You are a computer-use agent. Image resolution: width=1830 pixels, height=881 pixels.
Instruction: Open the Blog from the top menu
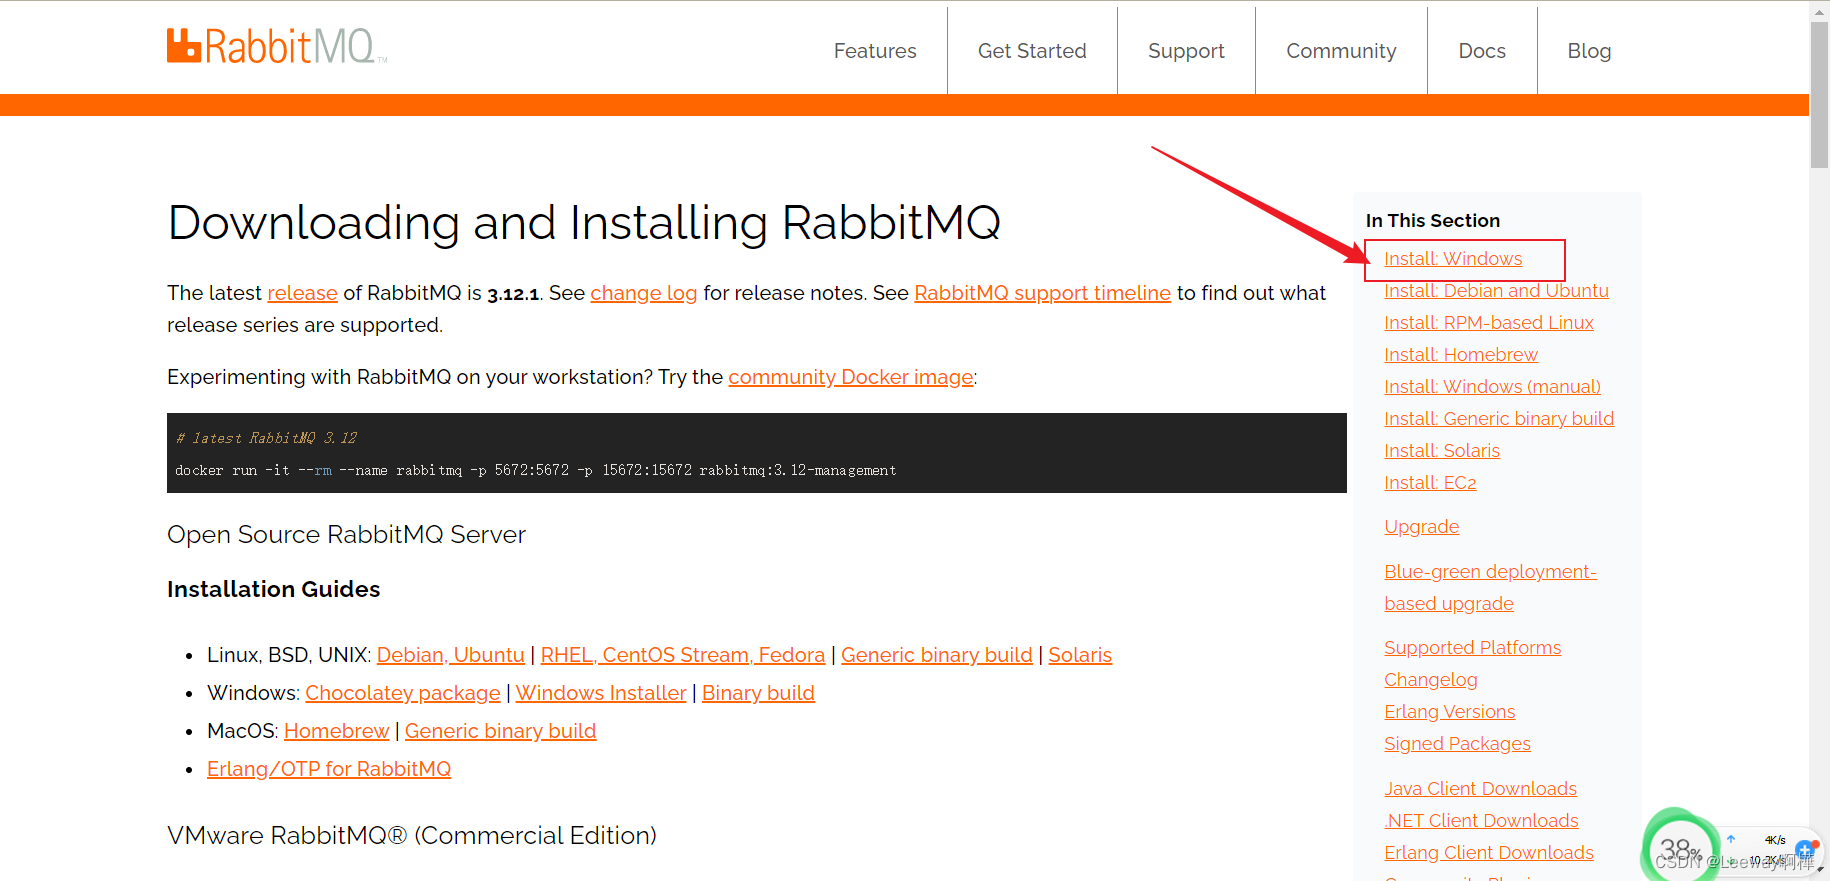[1589, 51]
